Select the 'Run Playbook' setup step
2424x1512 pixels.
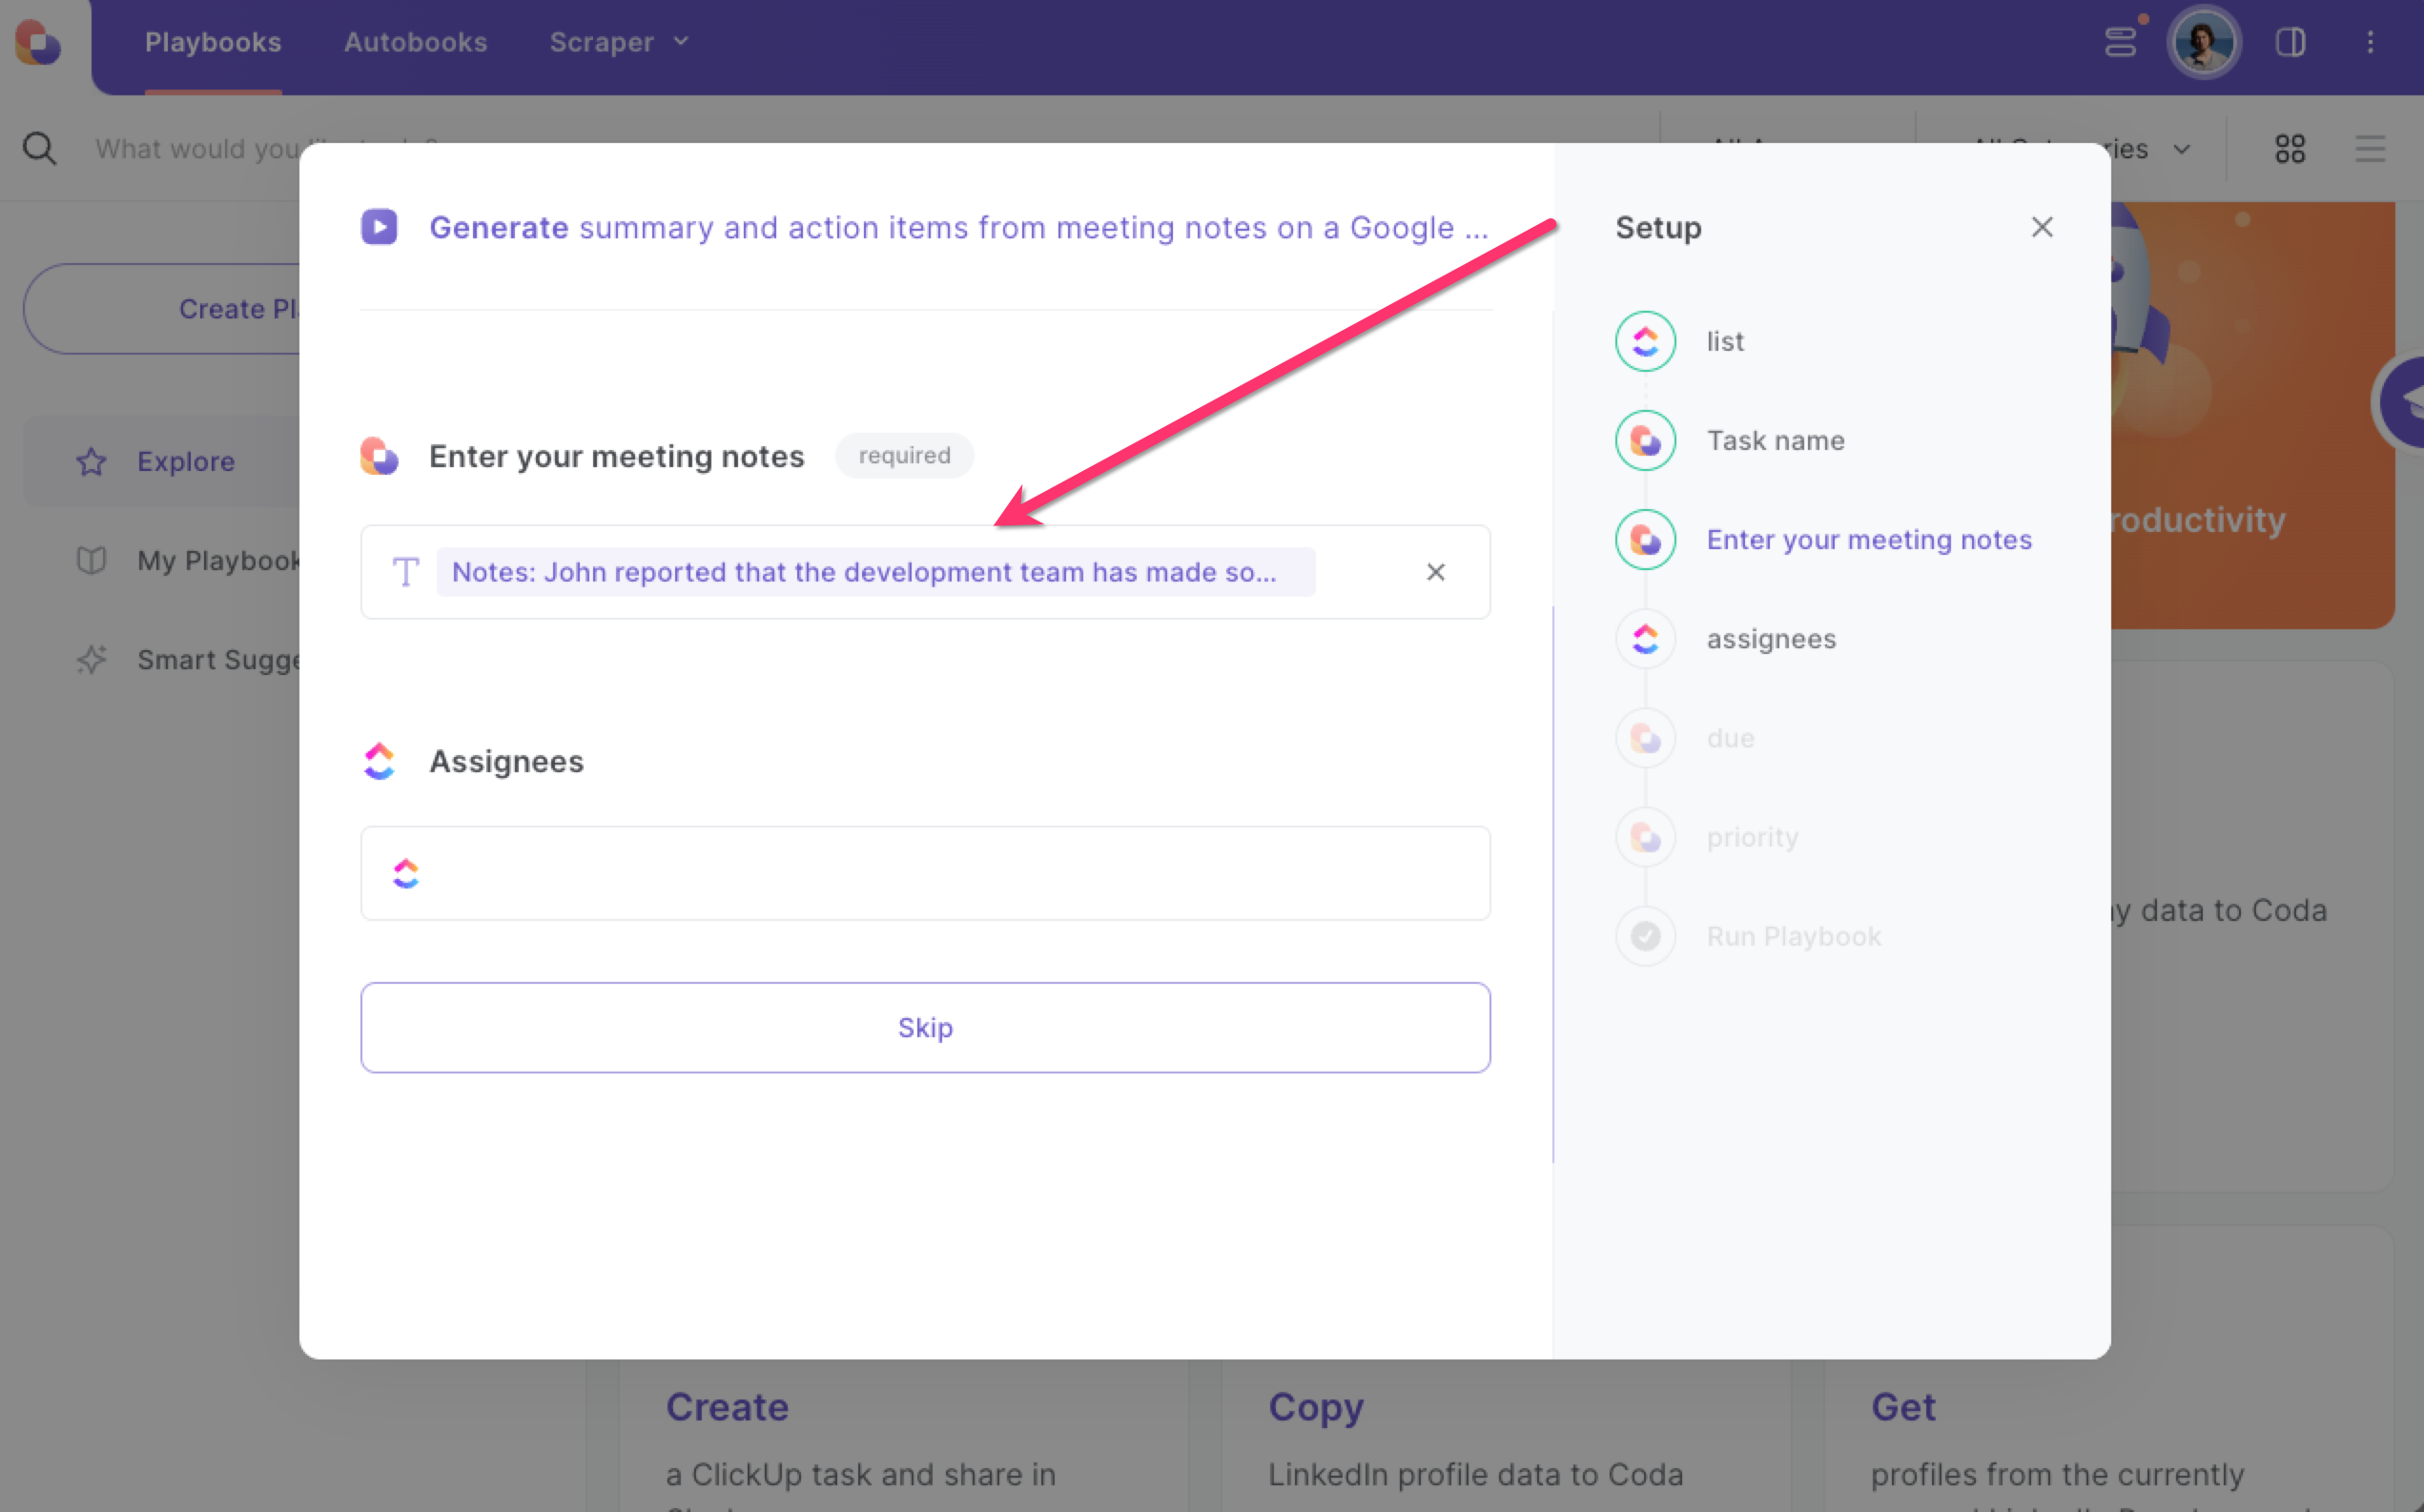(1793, 936)
